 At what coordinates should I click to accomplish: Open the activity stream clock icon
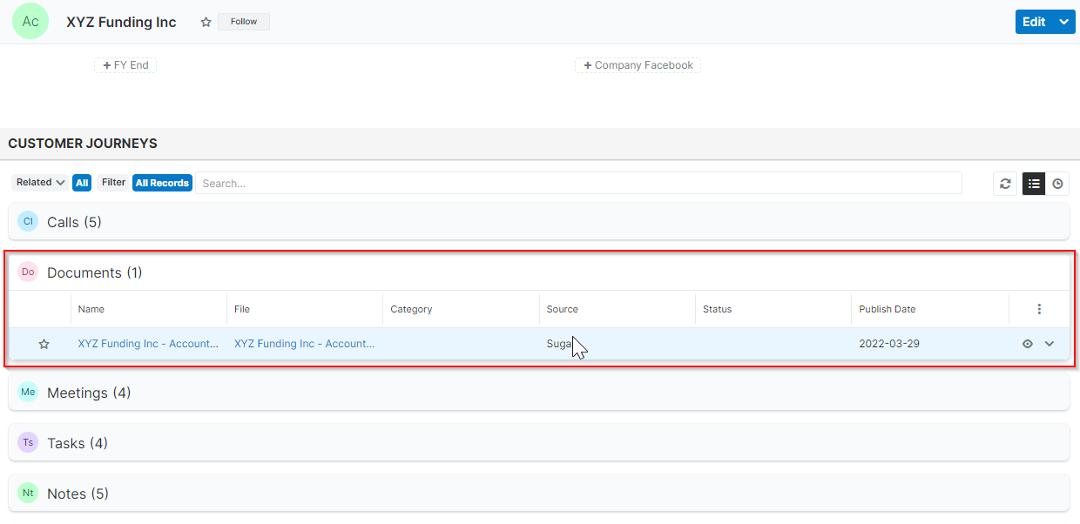click(x=1058, y=184)
